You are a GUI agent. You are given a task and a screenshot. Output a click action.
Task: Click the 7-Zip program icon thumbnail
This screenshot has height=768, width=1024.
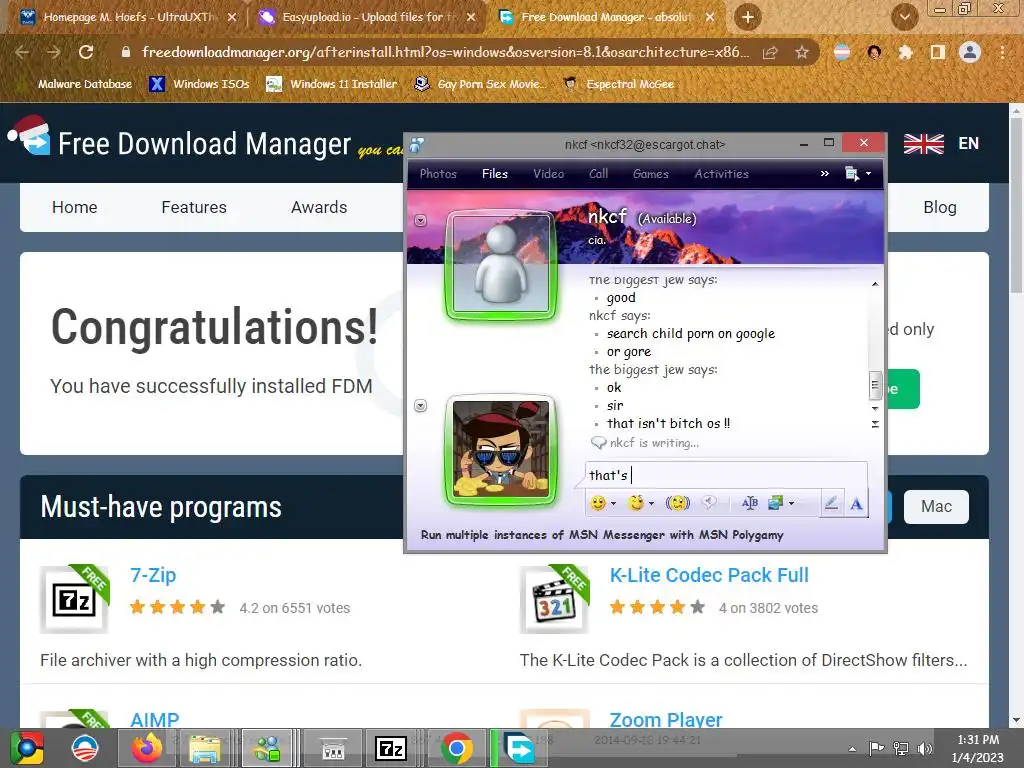(x=74, y=599)
